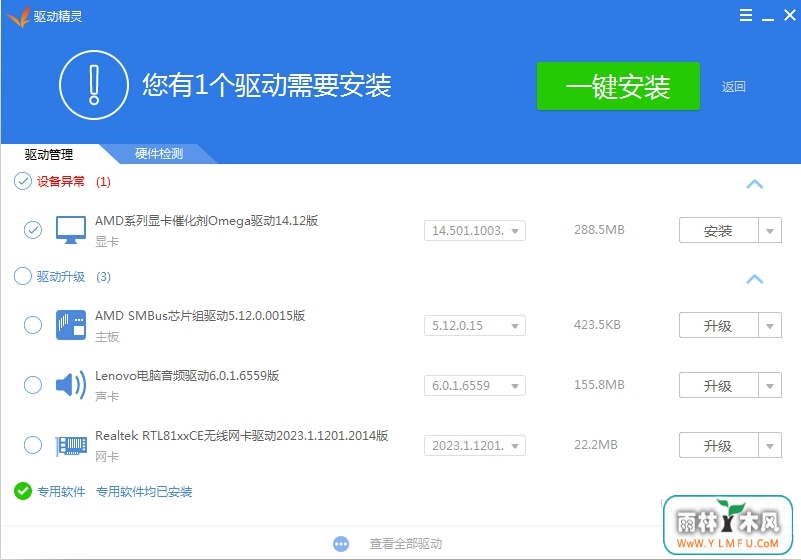Switch to the 驱动管理 tab

(x=49, y=154)
